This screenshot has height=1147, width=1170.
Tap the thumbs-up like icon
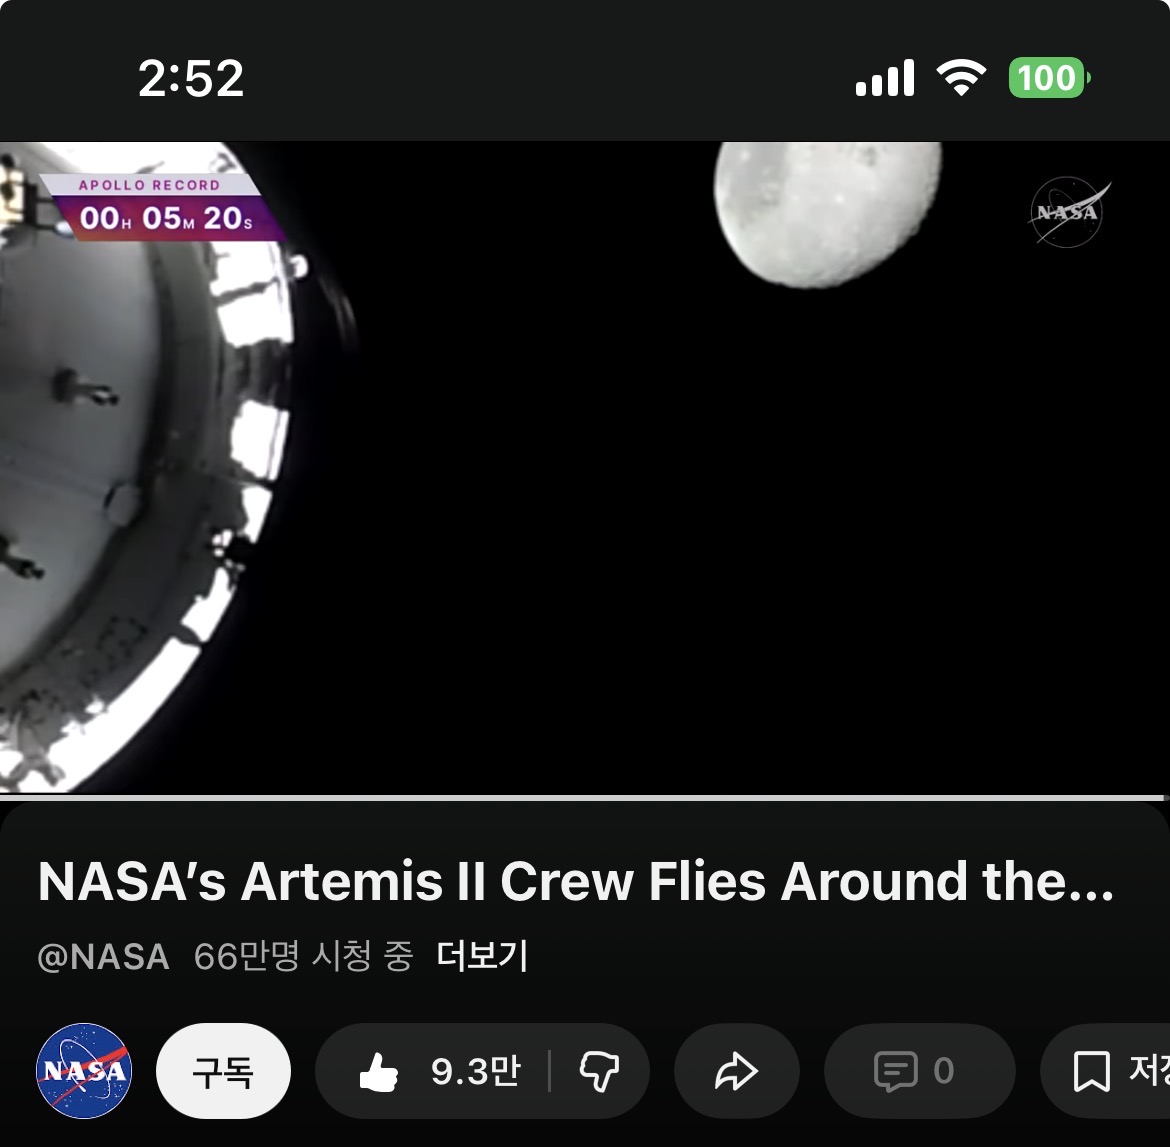(379, 1072)
